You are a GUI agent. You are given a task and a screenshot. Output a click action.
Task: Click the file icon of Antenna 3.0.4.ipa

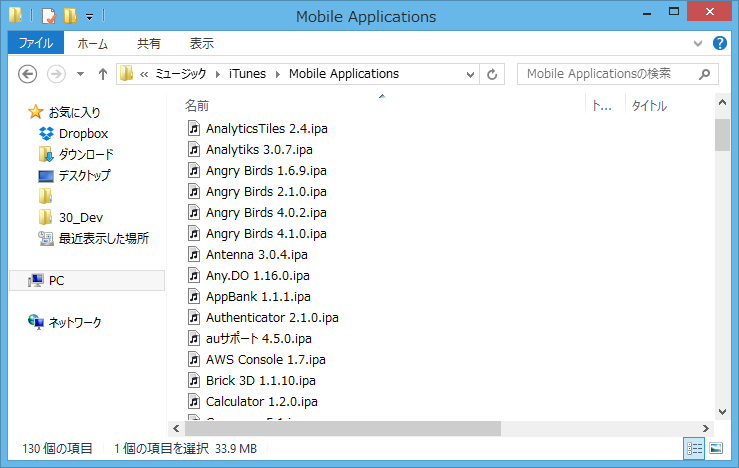point(194,255)
